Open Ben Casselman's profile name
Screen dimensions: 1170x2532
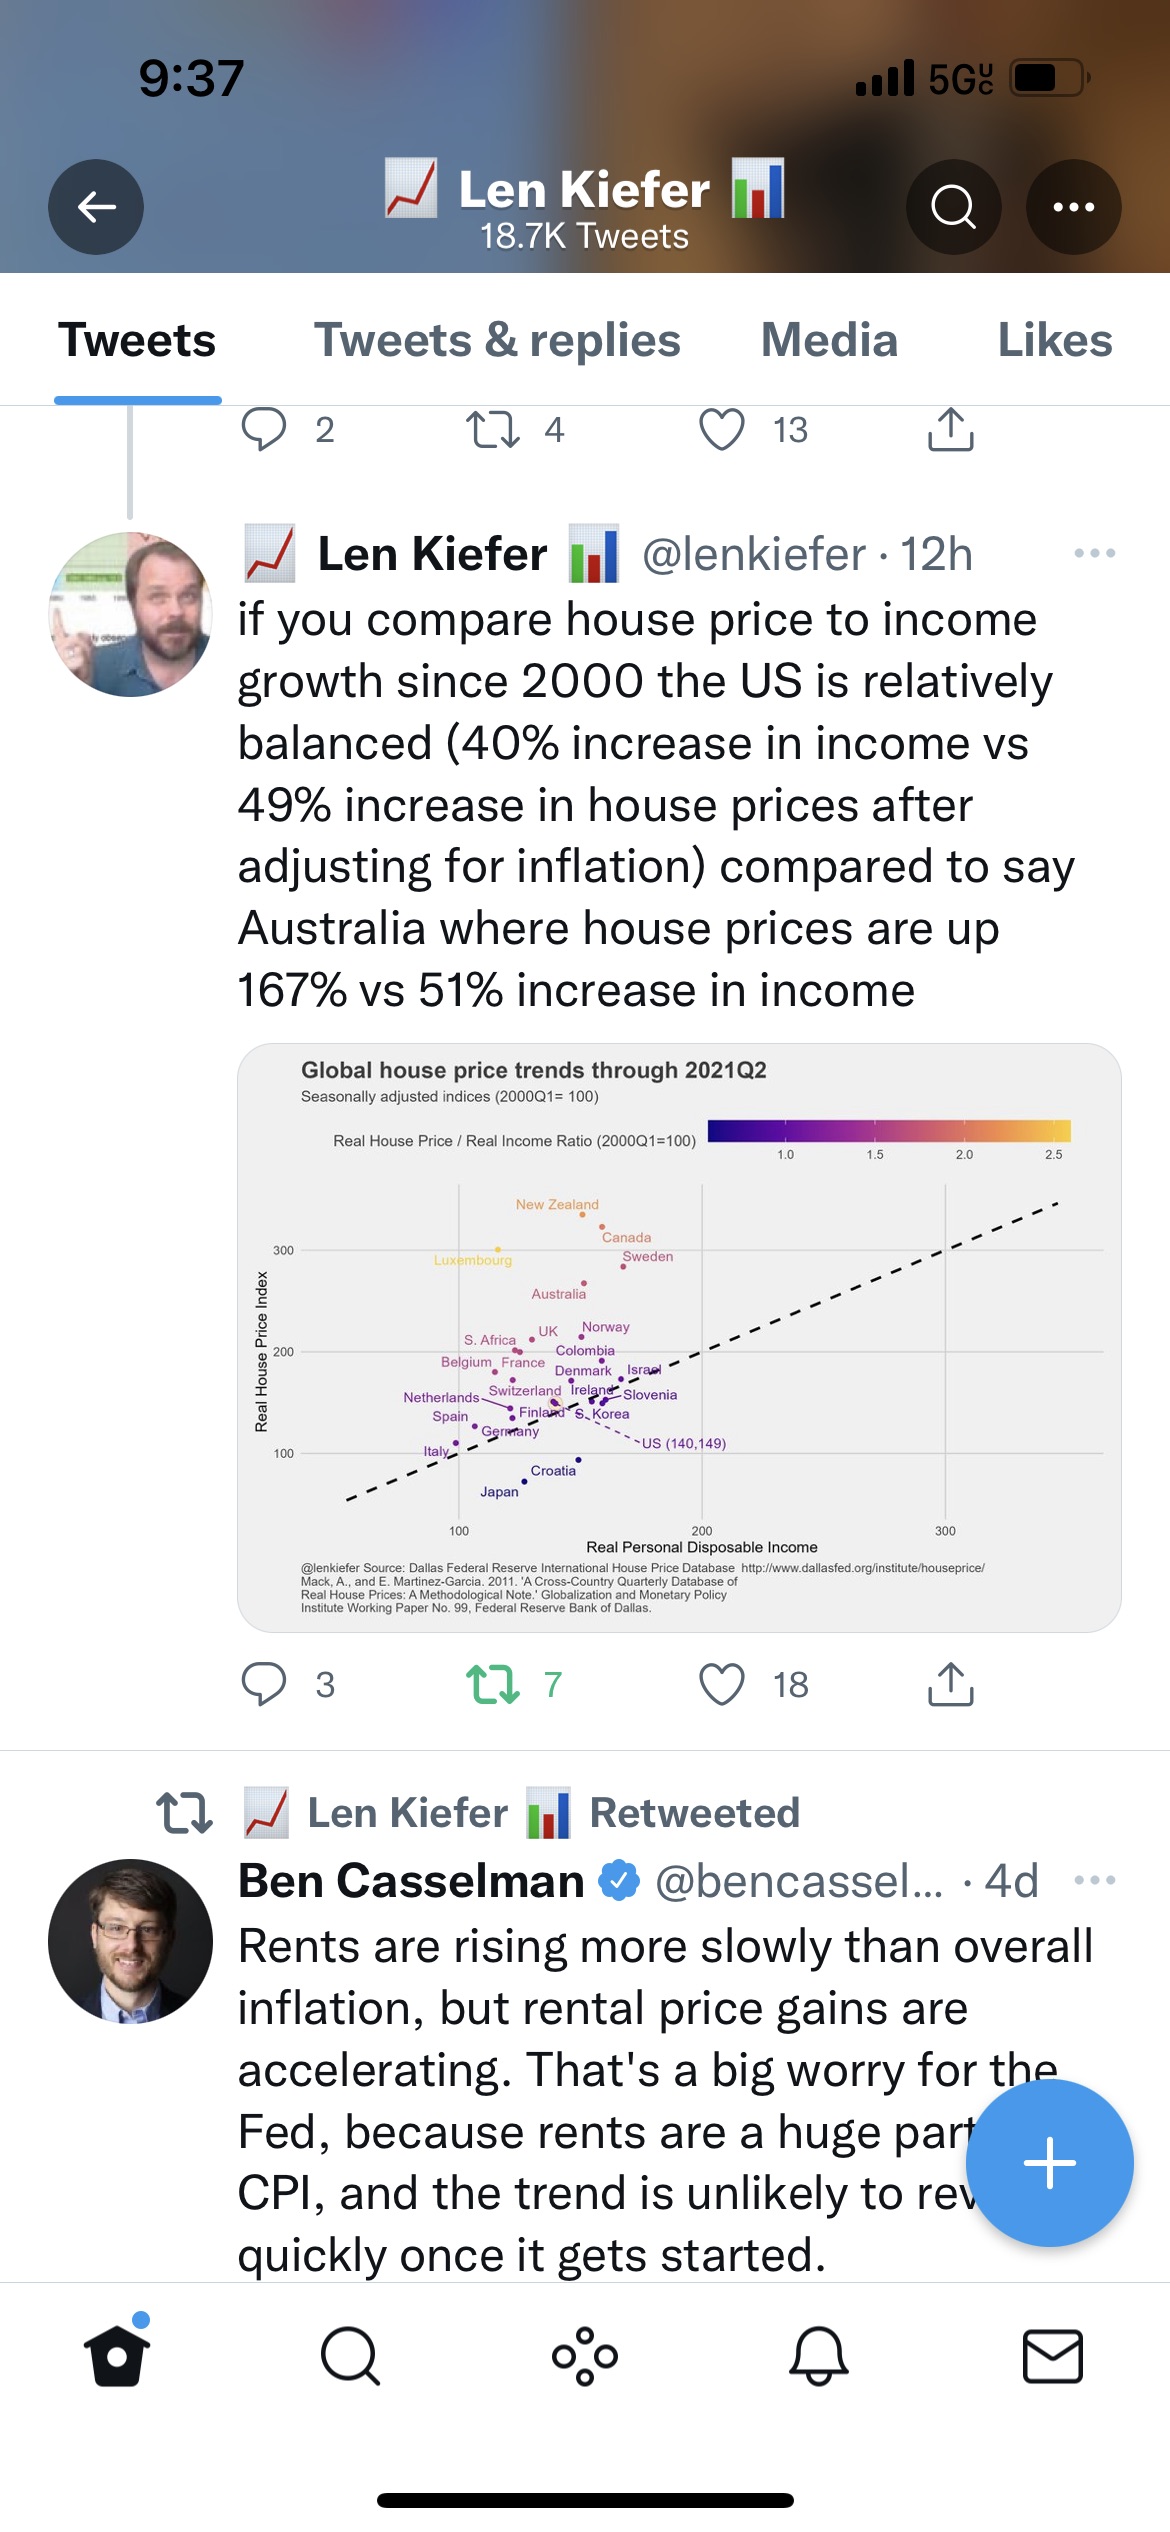(x=411, y=1881)
